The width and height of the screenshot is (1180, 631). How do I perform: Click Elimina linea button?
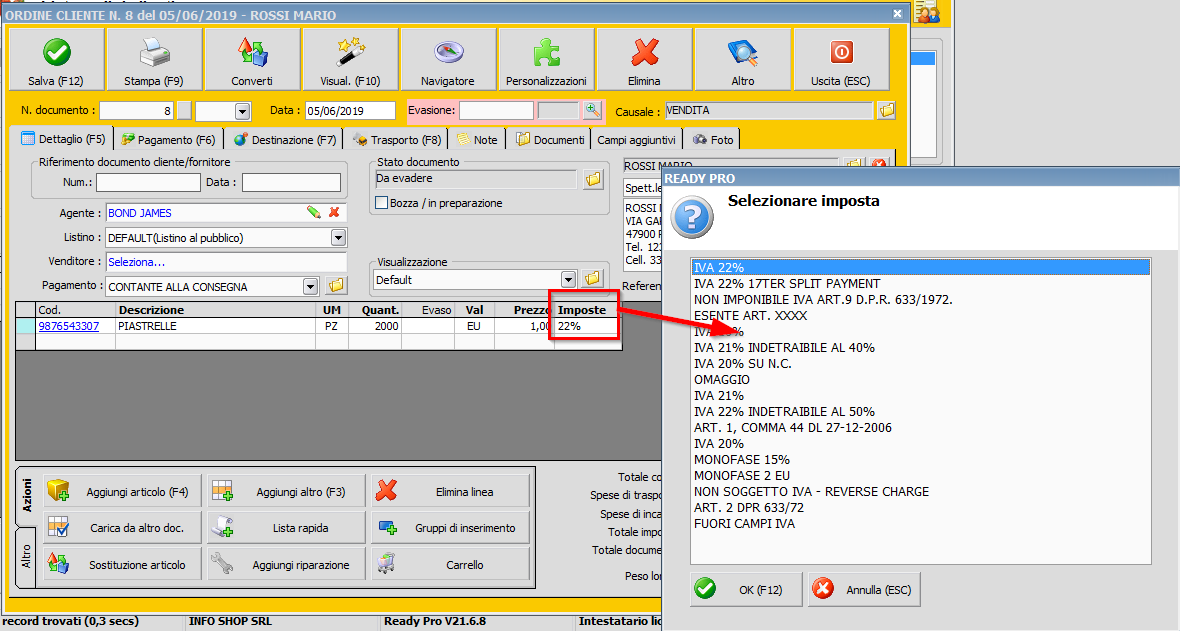tap(451, 492)
